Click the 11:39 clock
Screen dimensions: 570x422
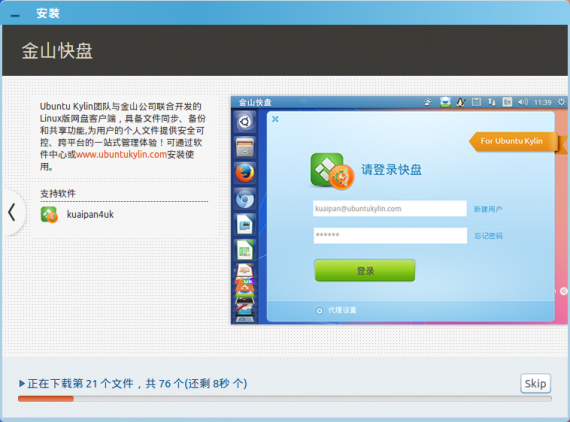(x=543, y=103)
